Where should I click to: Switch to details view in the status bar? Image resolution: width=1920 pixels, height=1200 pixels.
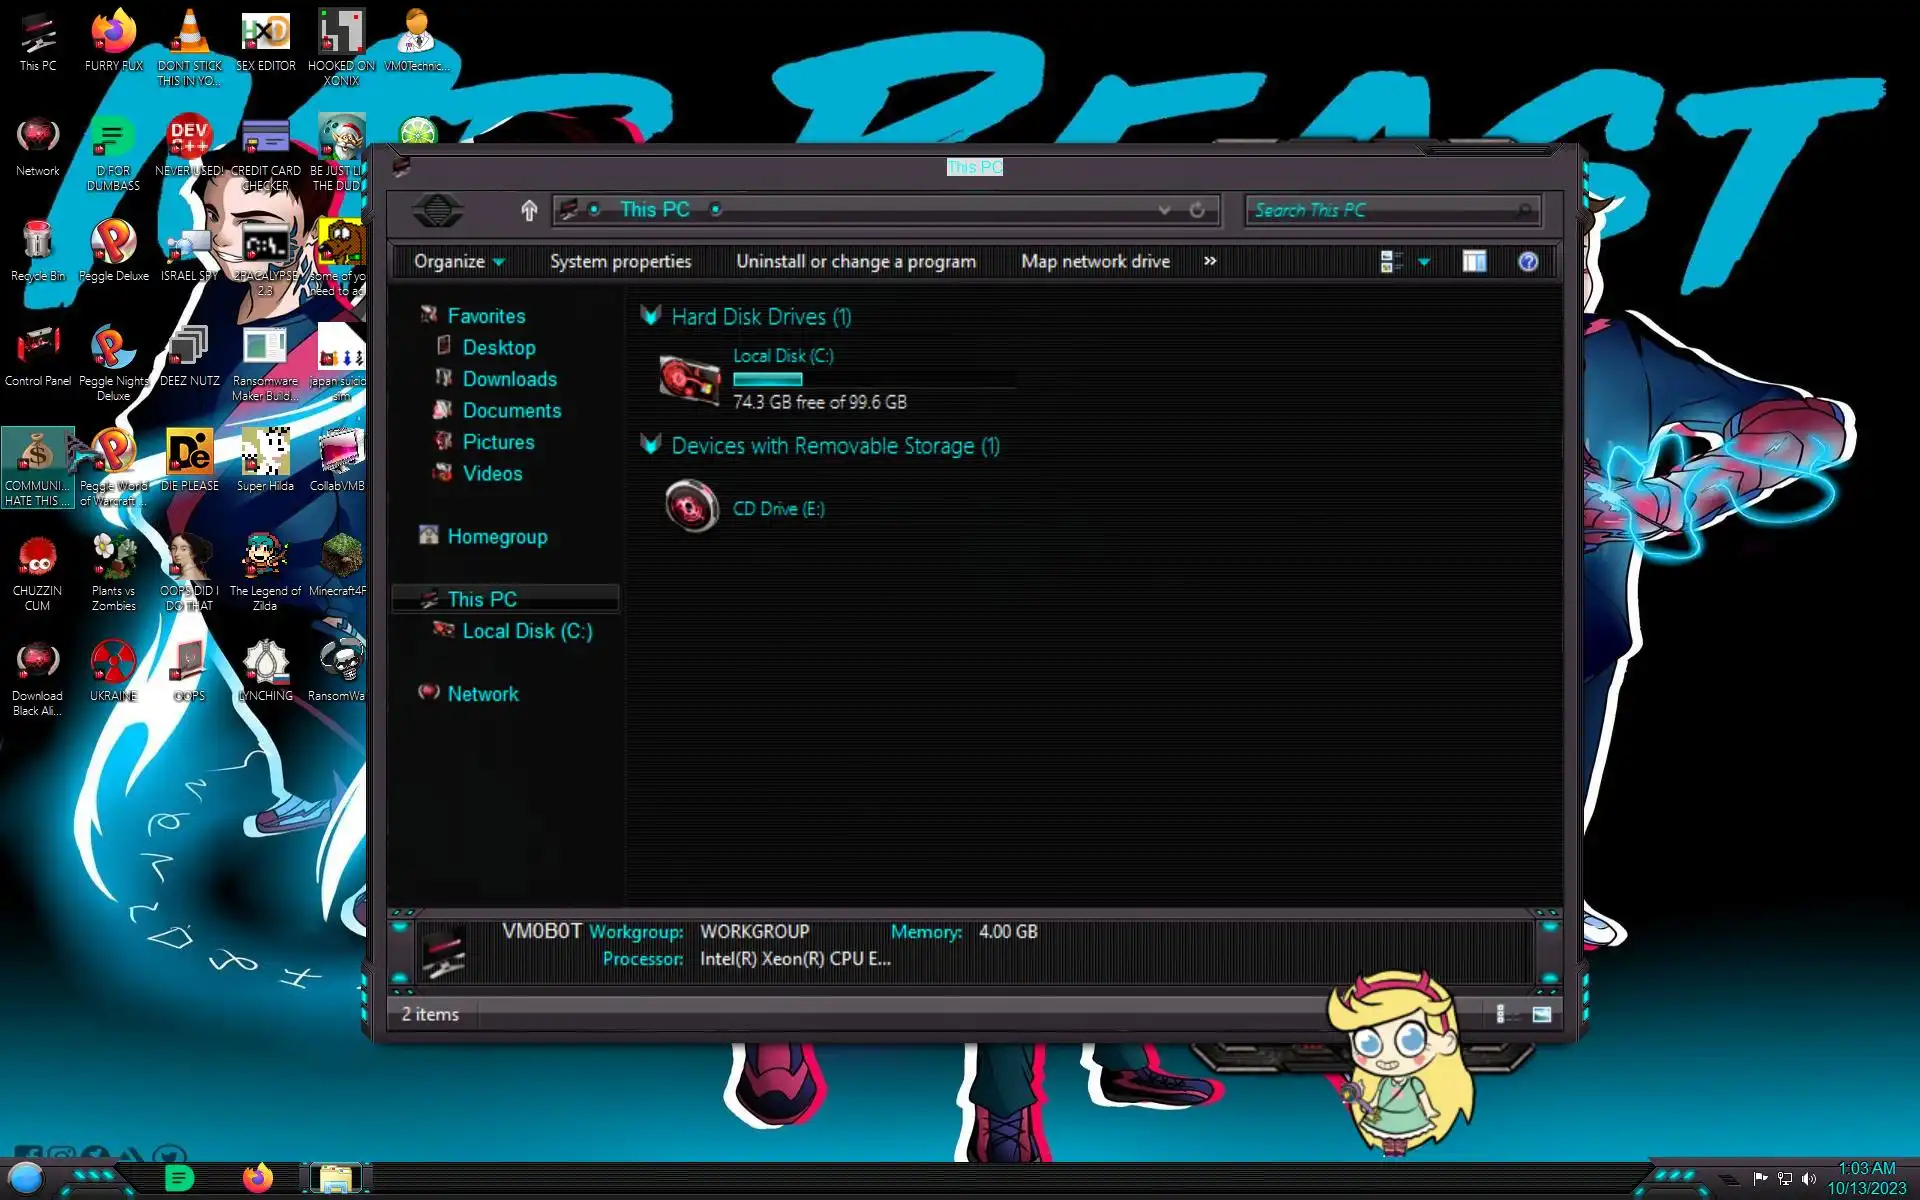1500,1014
